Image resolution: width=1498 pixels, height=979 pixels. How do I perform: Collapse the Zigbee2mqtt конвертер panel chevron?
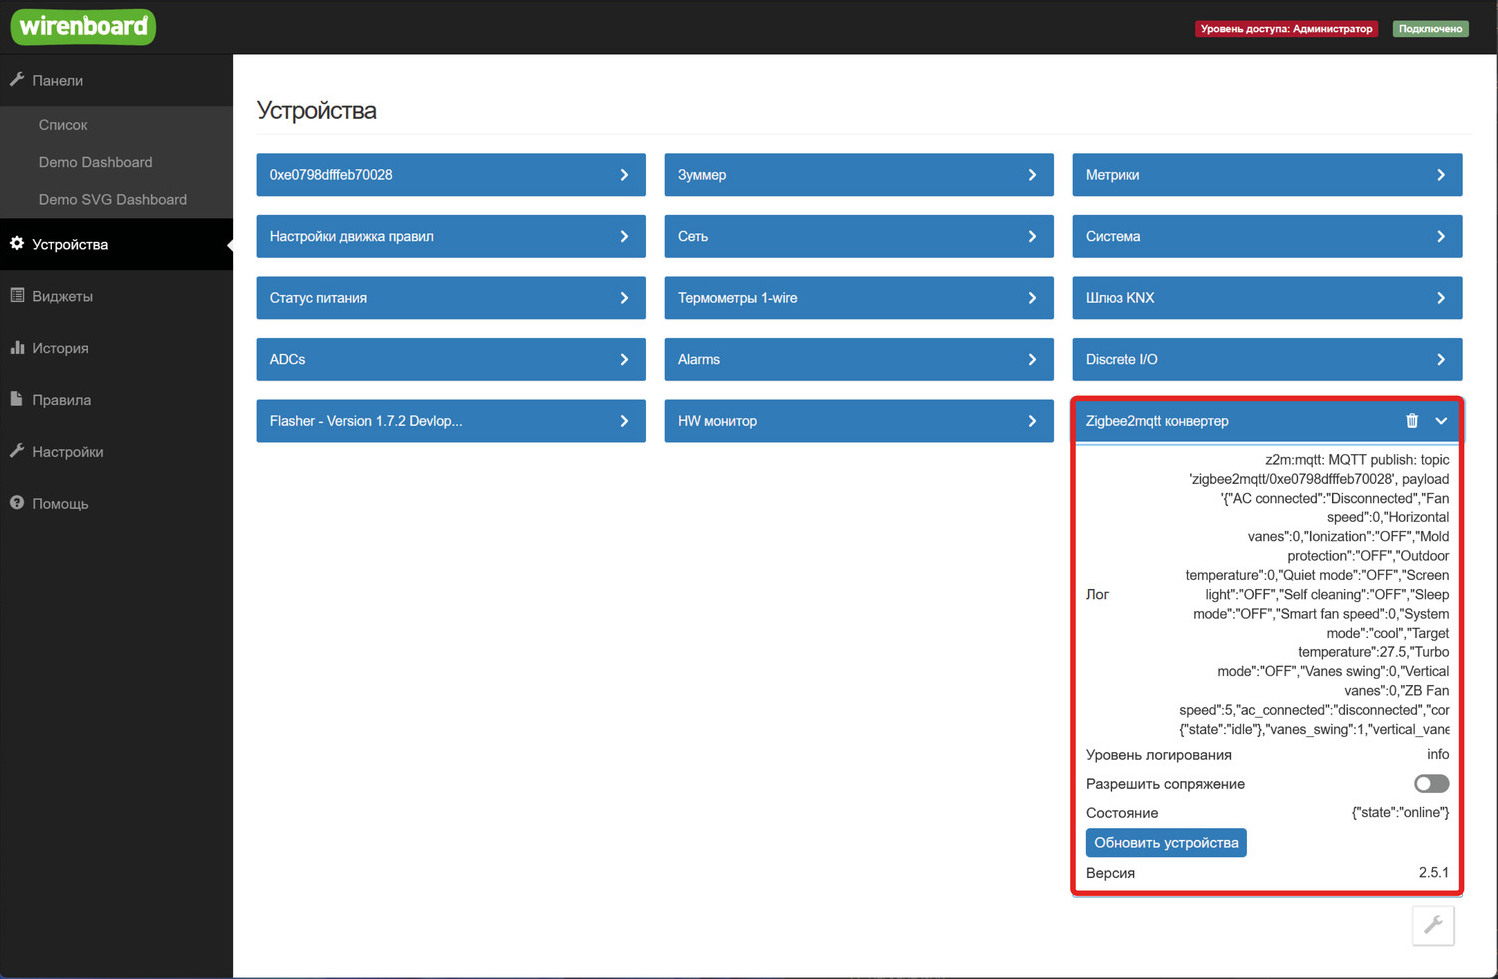coord(1441,421)
